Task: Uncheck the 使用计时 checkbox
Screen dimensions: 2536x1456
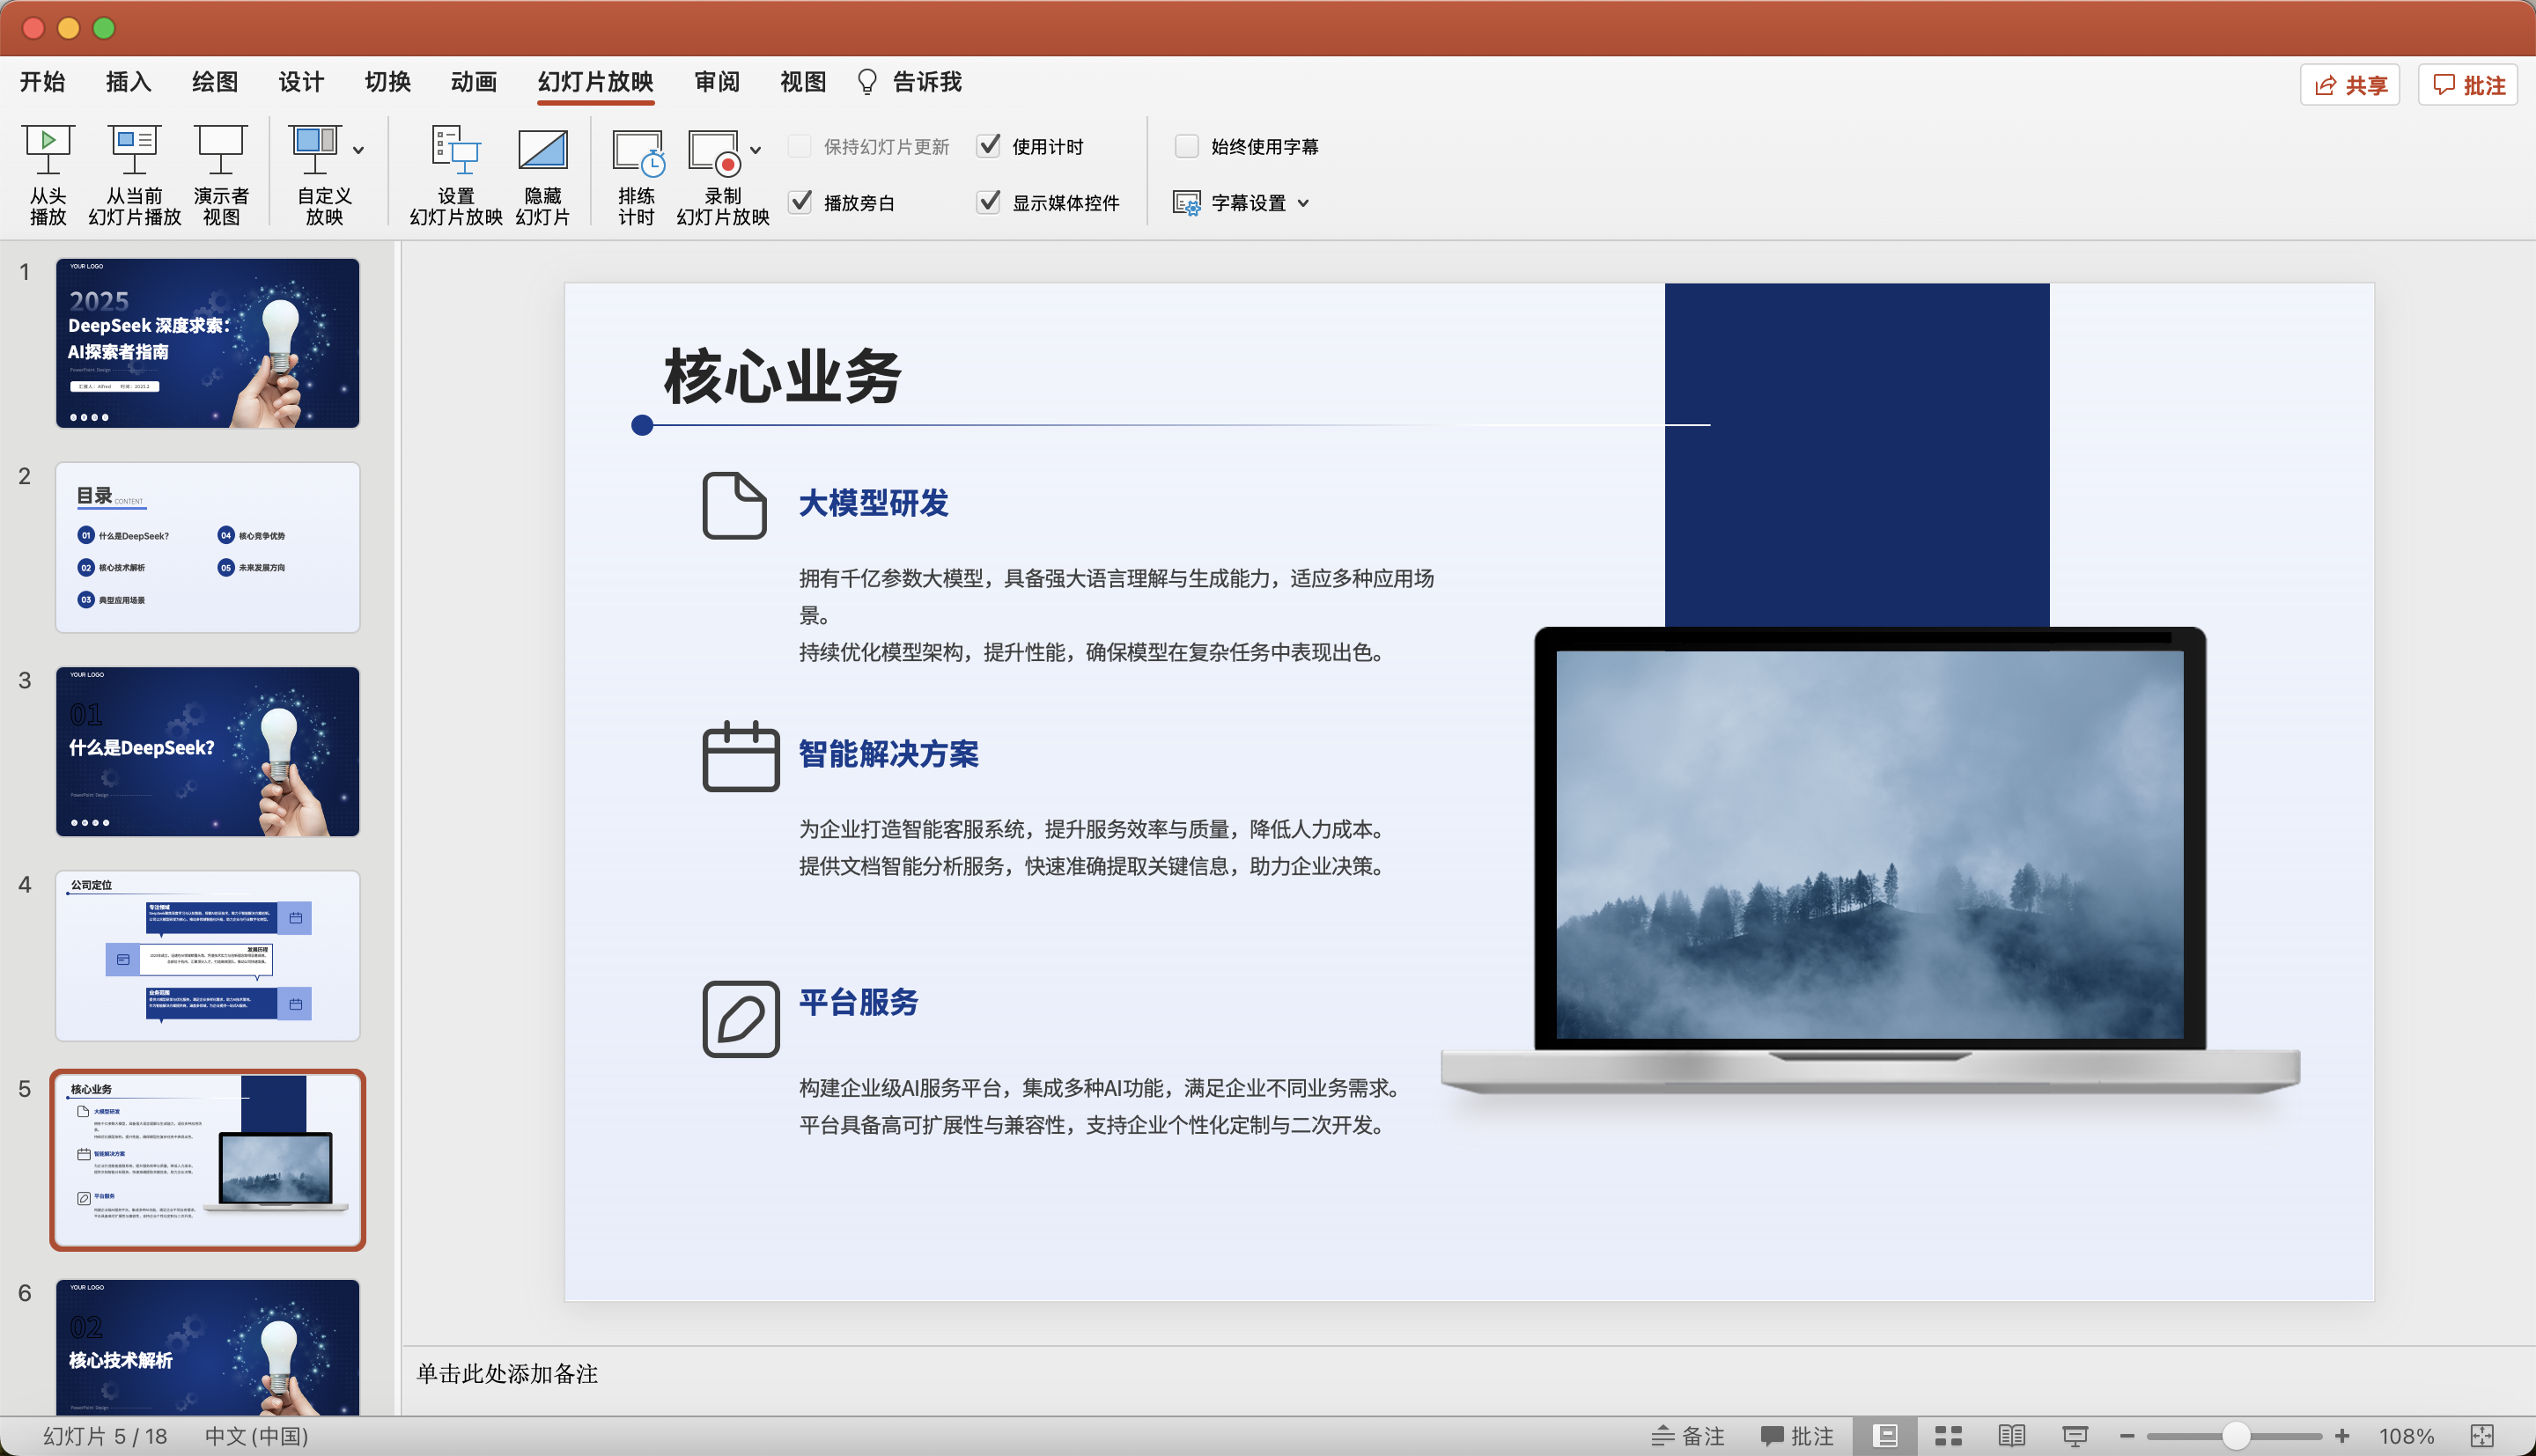Action: point(988,146)
